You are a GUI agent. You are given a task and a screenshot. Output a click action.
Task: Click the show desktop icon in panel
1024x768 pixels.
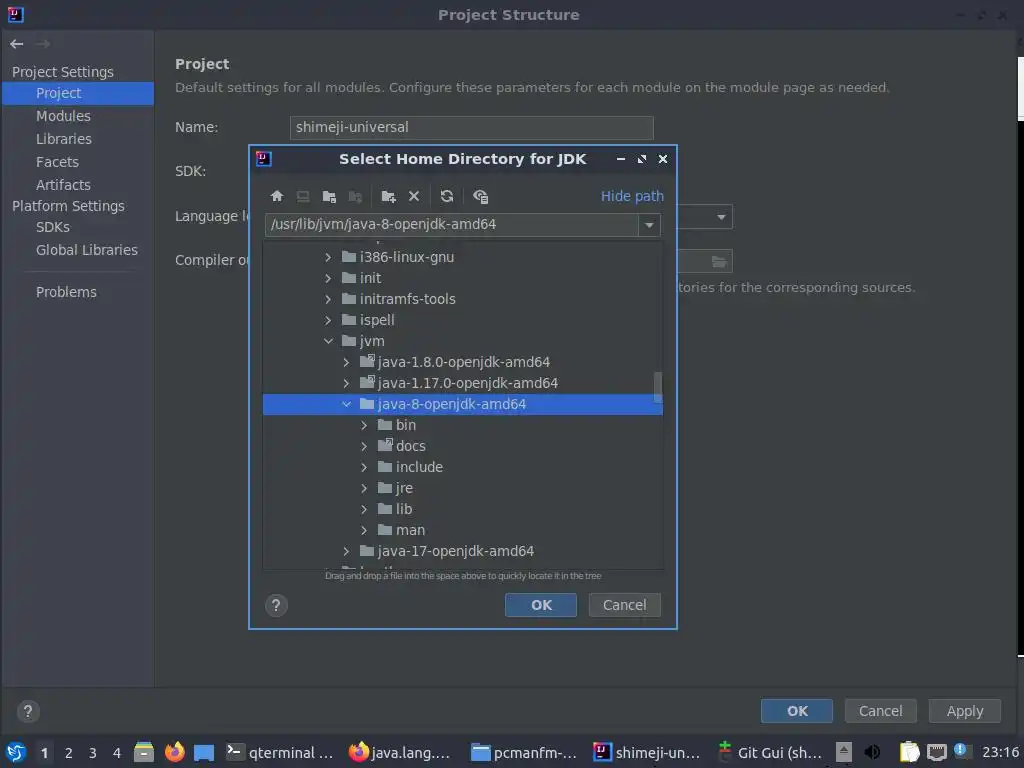pos(204,752)
